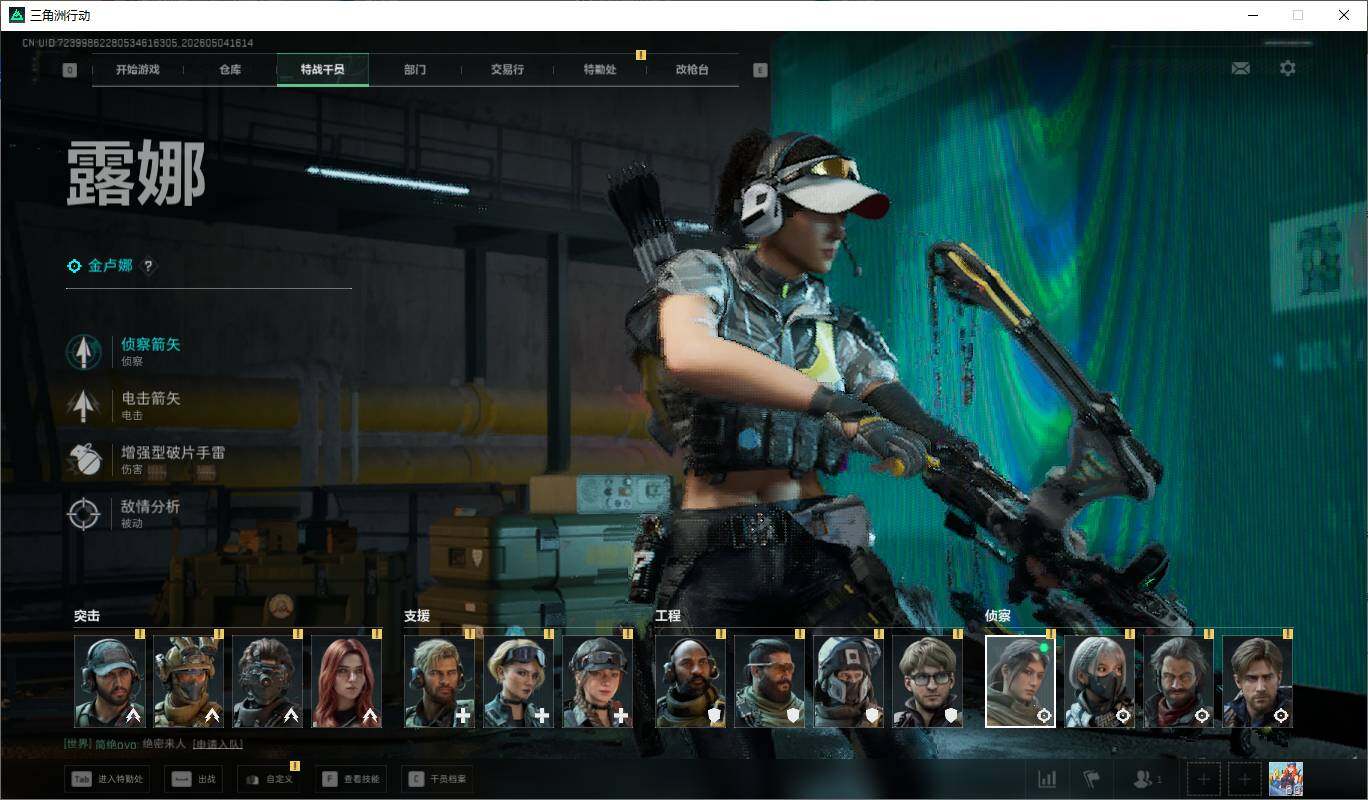Image resolution: width=1368 pixels, height=800 pixels.
Task: Switch to the 开始游戏 tab
Action: coord(137,70)
